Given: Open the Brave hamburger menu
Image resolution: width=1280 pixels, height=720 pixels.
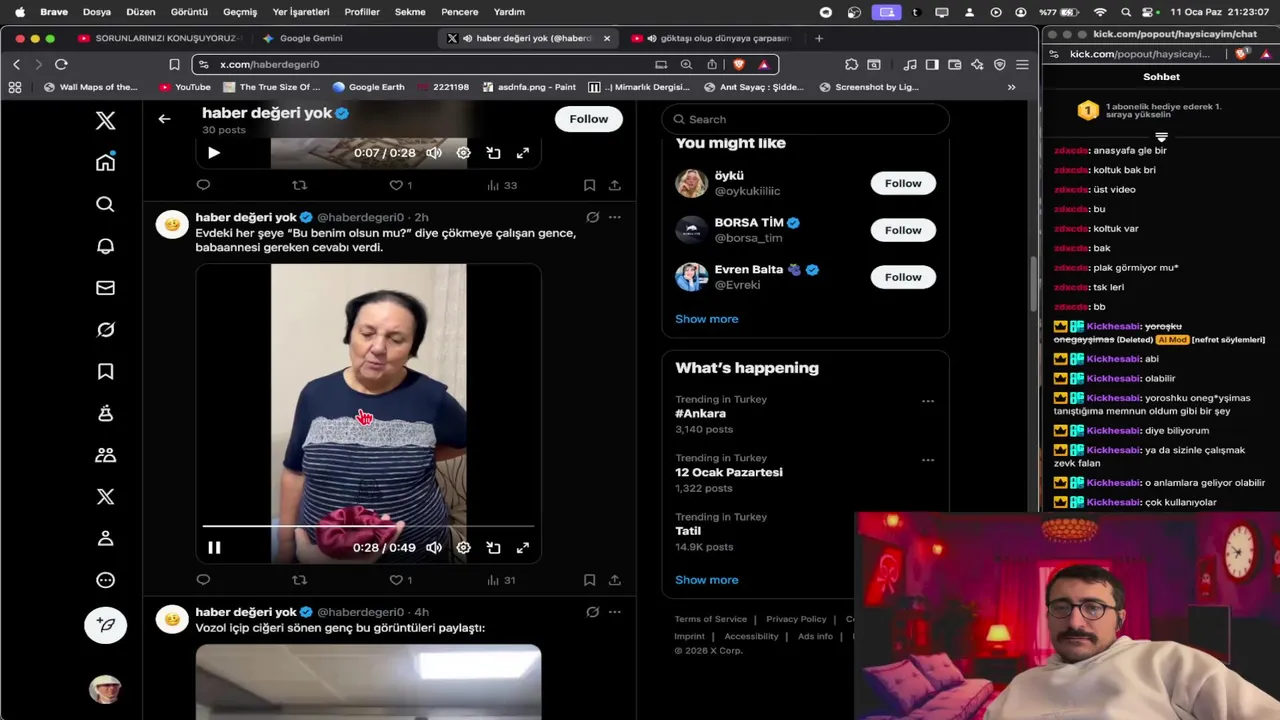Looking at the screenshot, I should 1022,64.
